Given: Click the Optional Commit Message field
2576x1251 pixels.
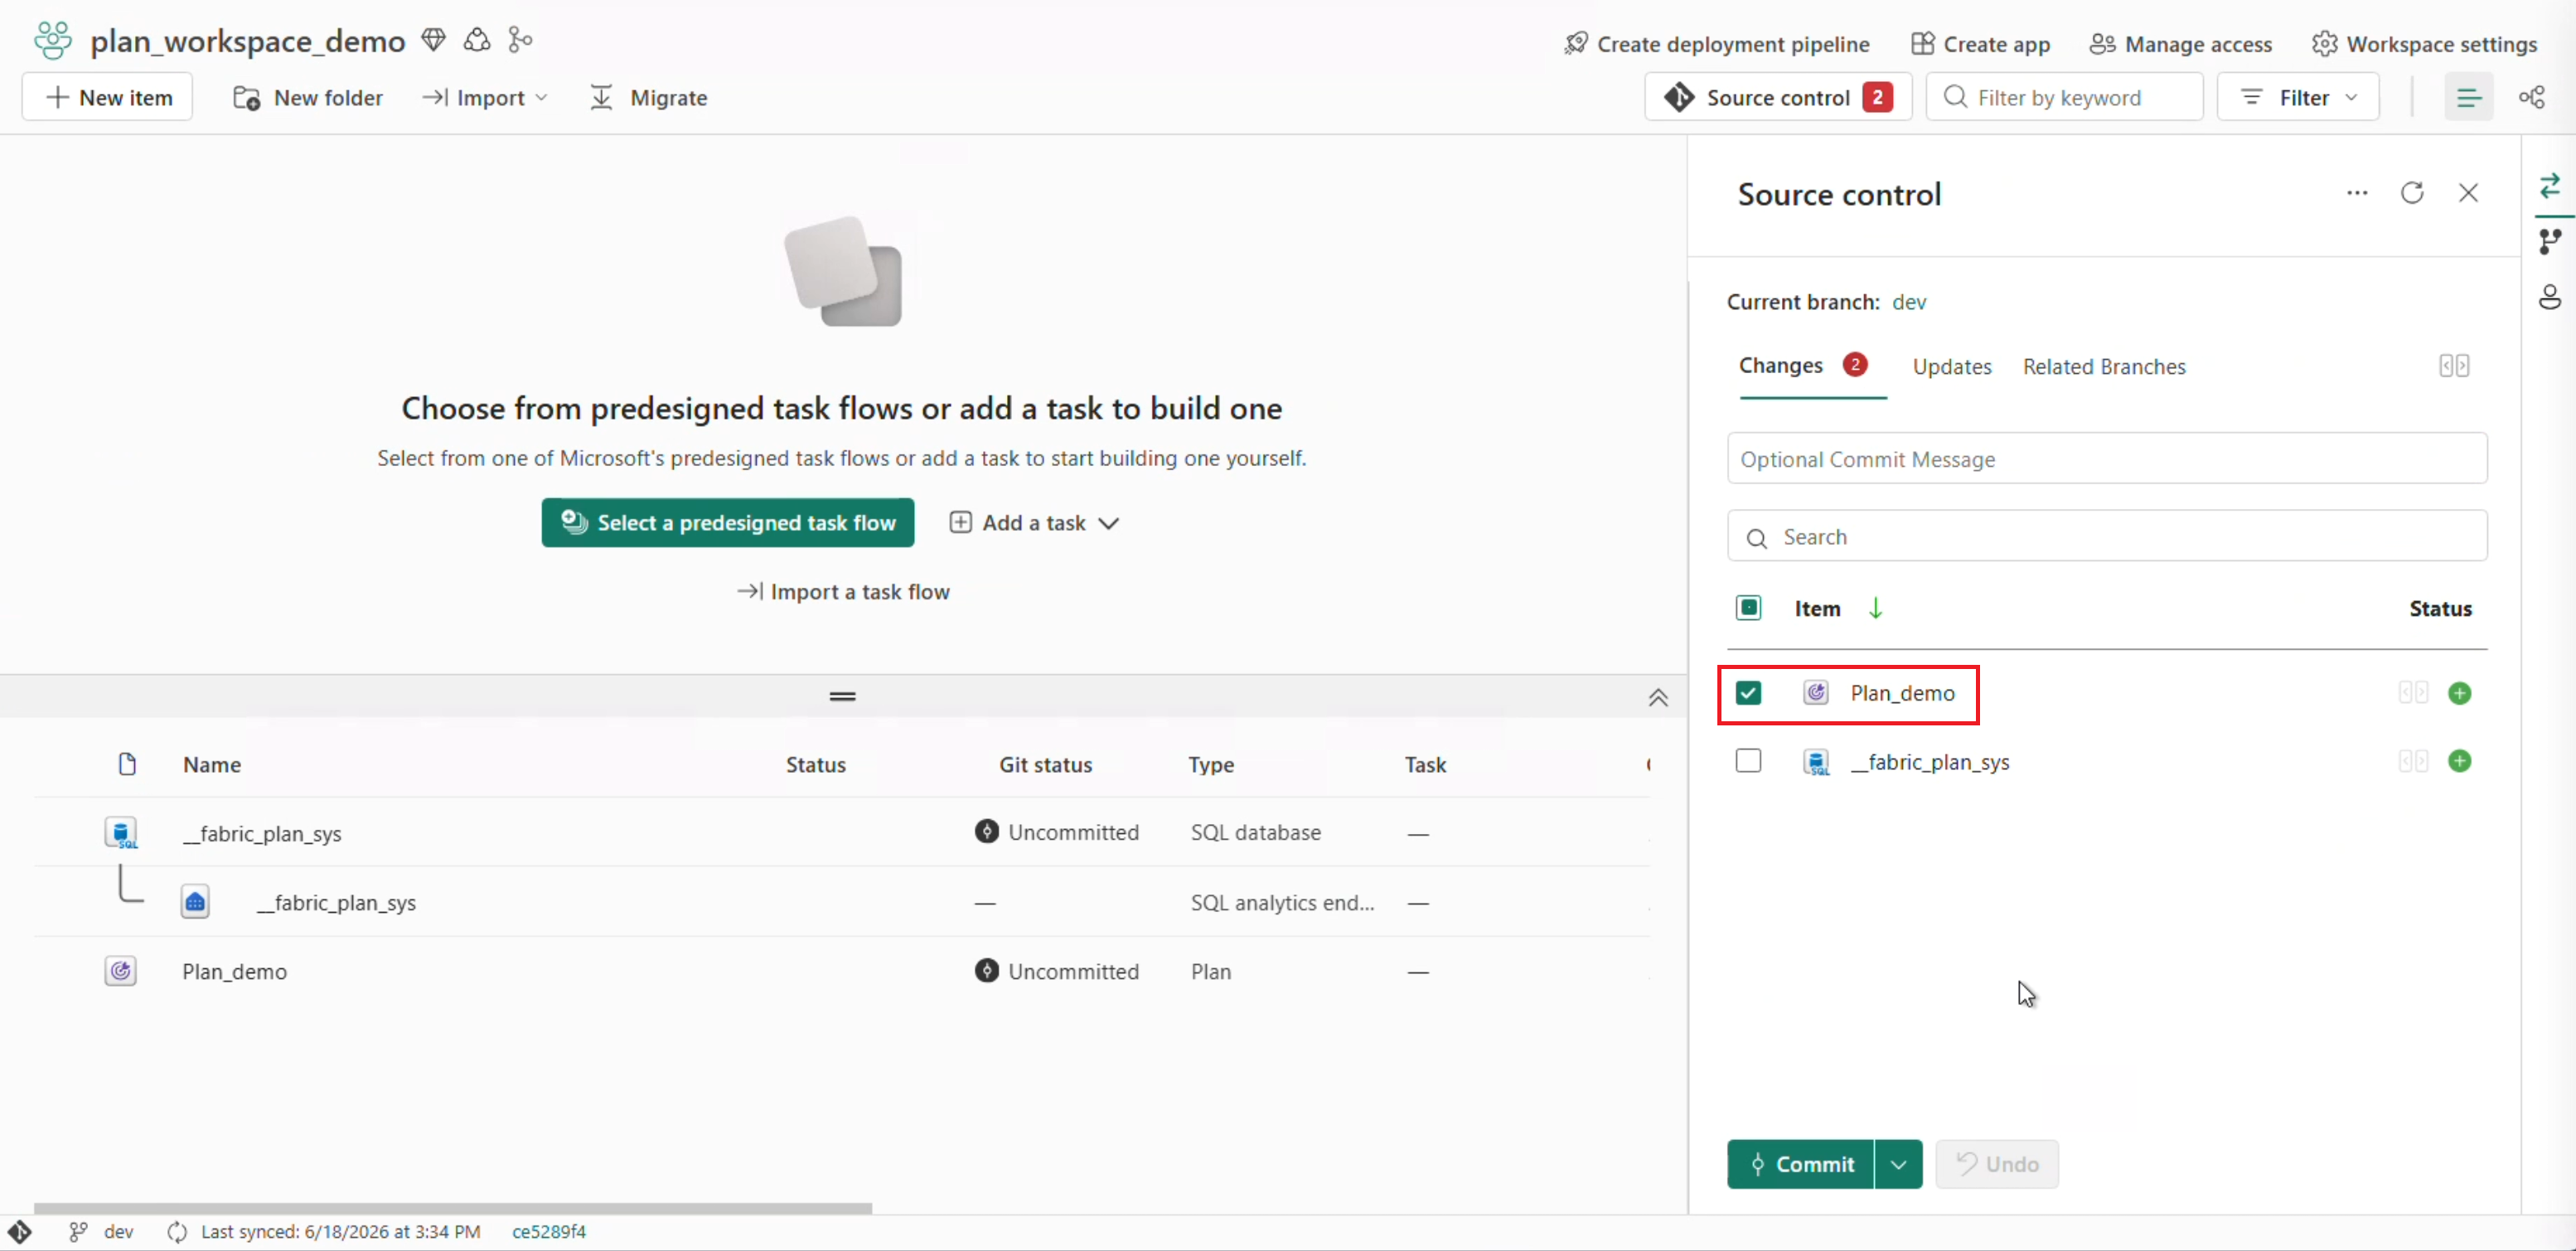Looking at the screenshot, I should point(2107,458).
